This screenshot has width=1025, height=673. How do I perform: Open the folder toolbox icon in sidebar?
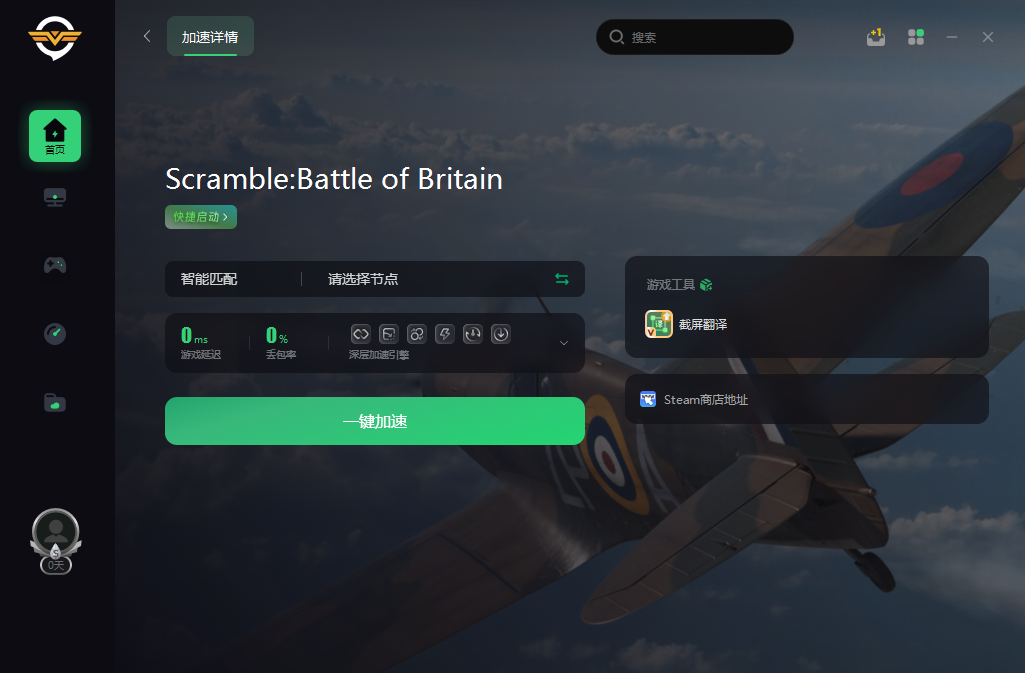point(55,402)
